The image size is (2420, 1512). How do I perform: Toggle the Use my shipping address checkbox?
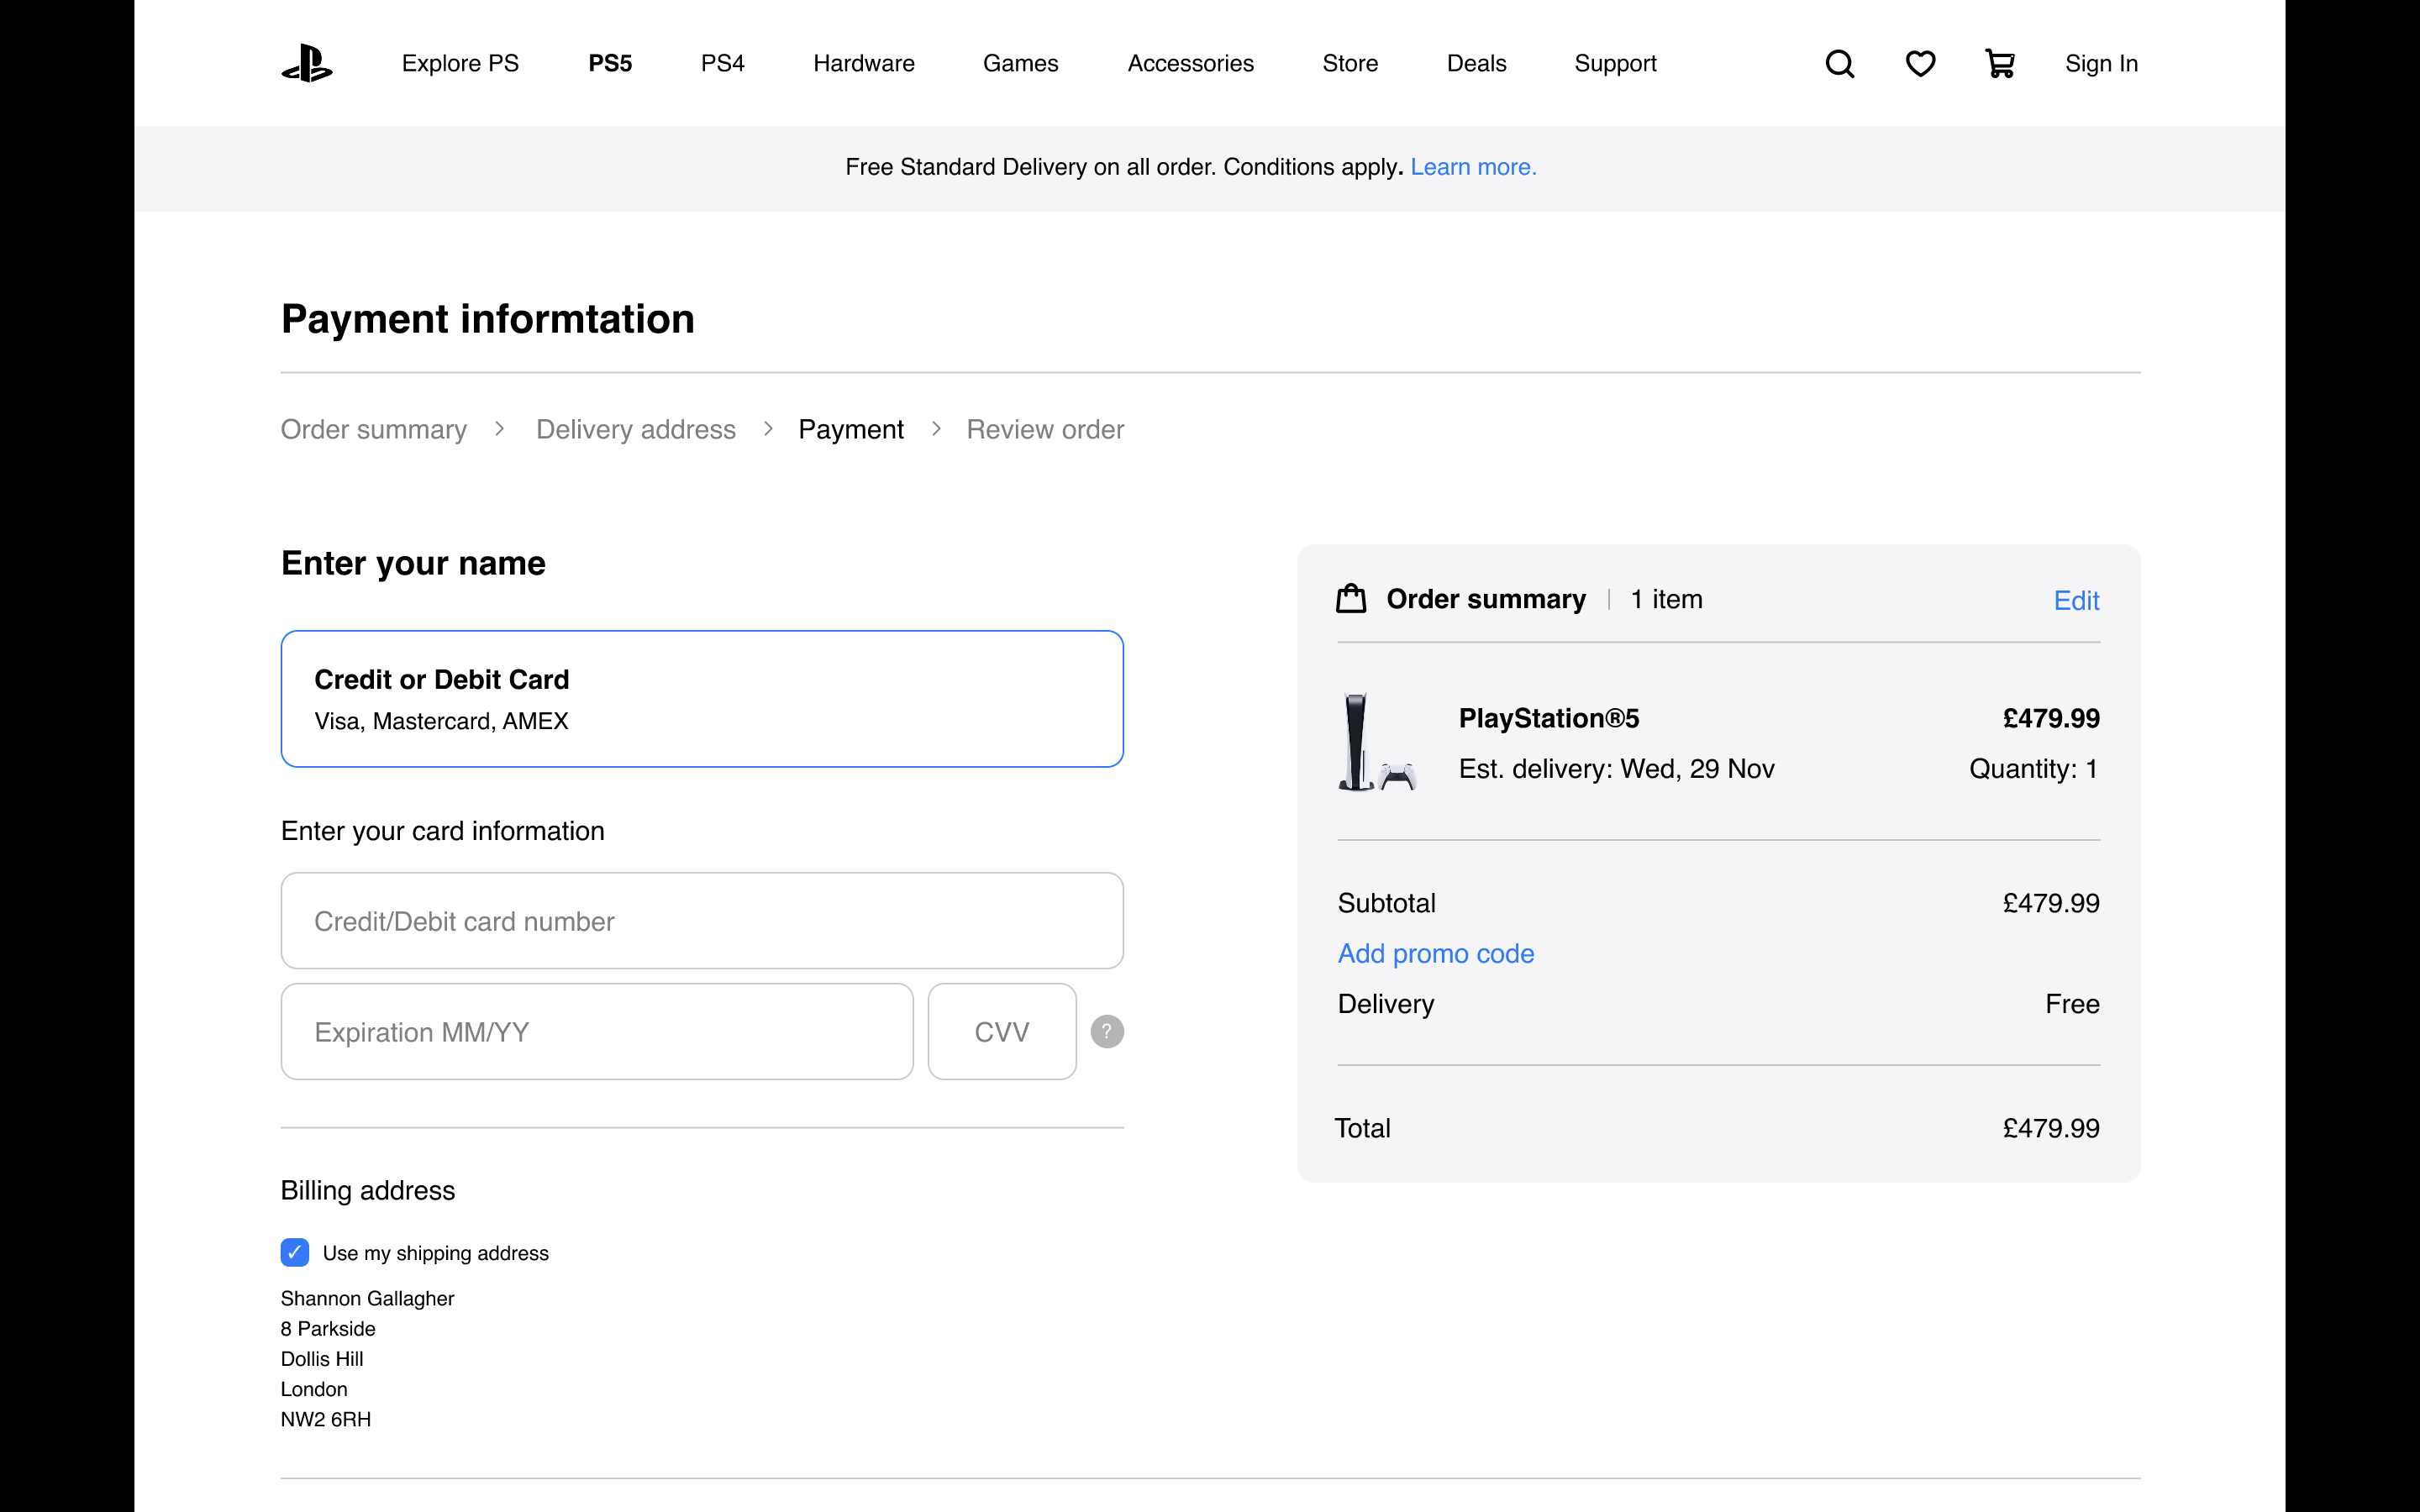(295, 1252)
